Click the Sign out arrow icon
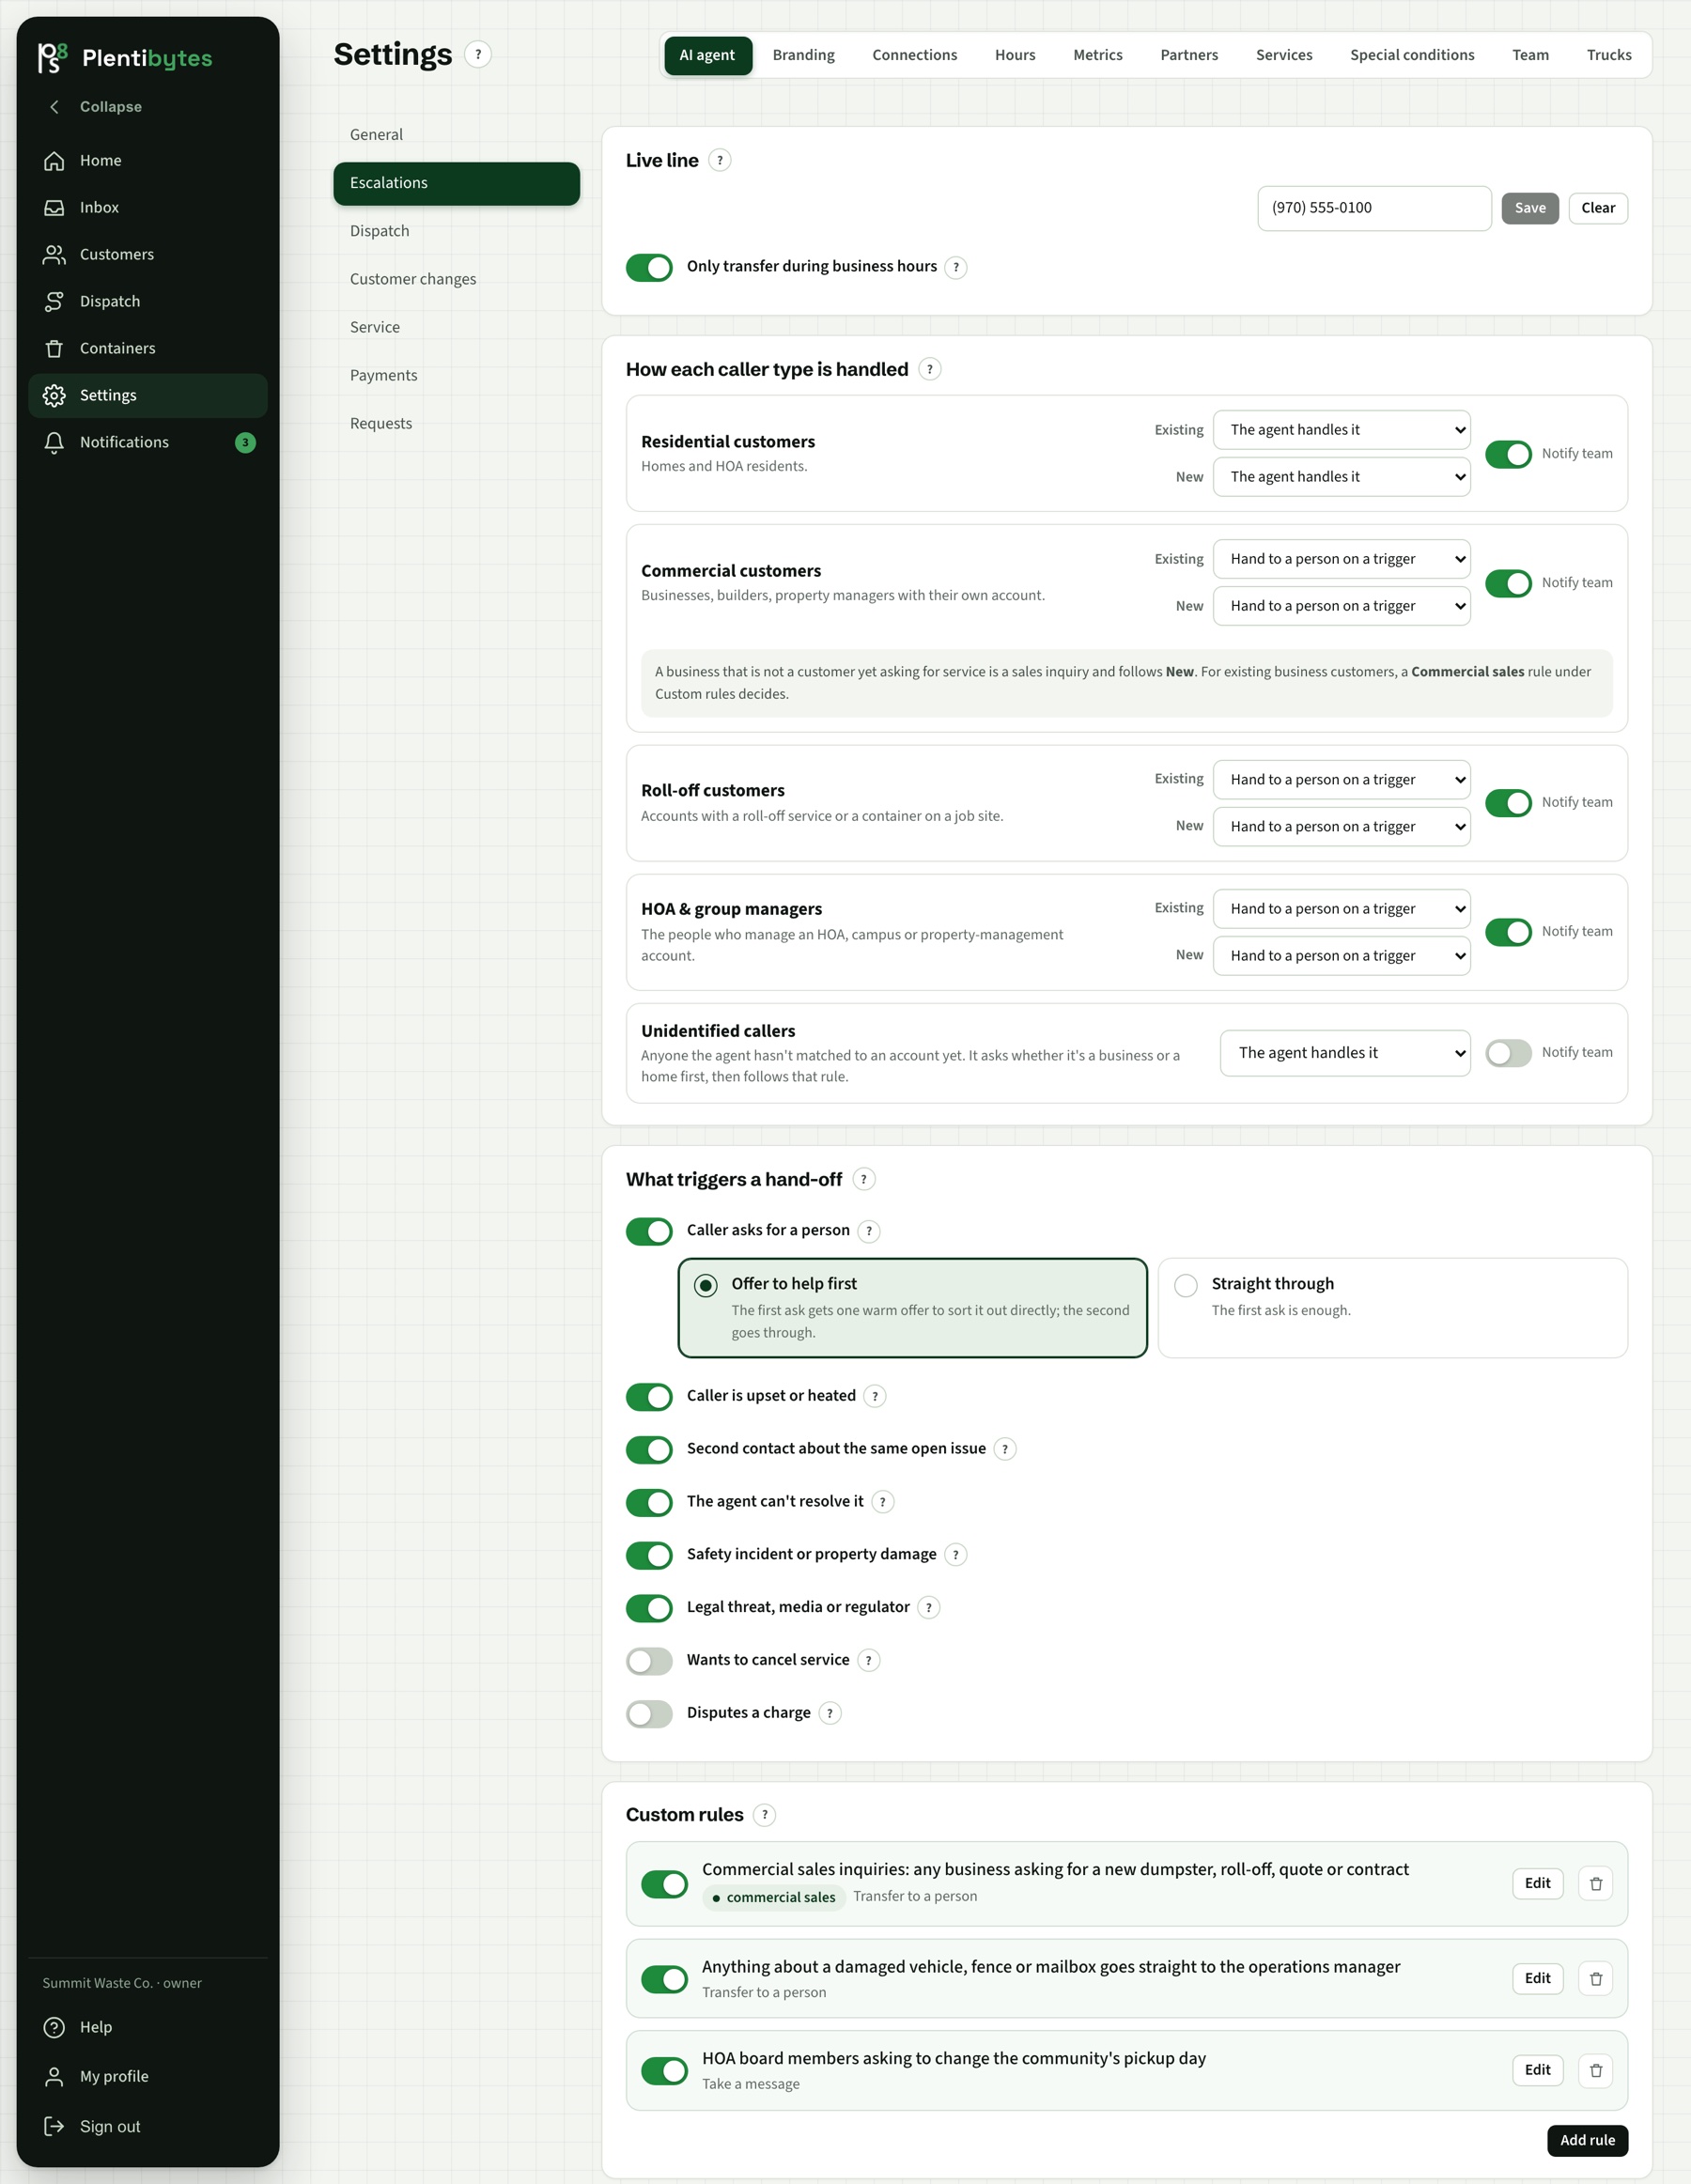The height and width of the screenshot is (2184, 1691). pyautogui.click(x=54, y=2127)
